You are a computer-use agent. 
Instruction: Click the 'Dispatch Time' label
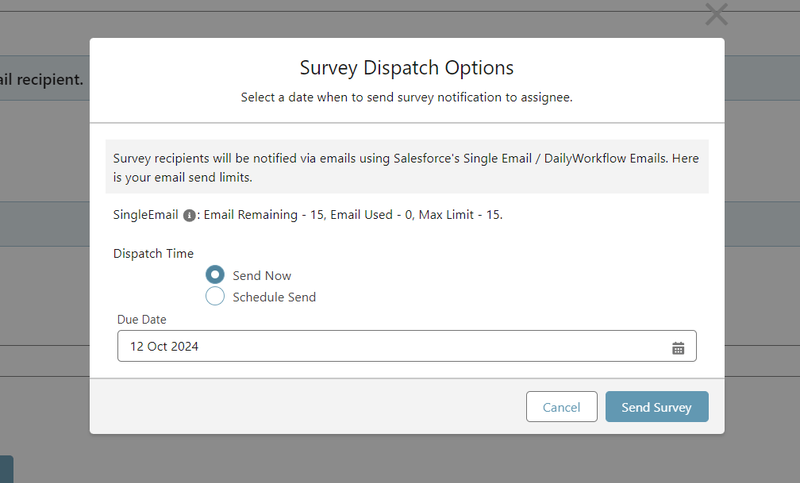click(x=153, y=253)
